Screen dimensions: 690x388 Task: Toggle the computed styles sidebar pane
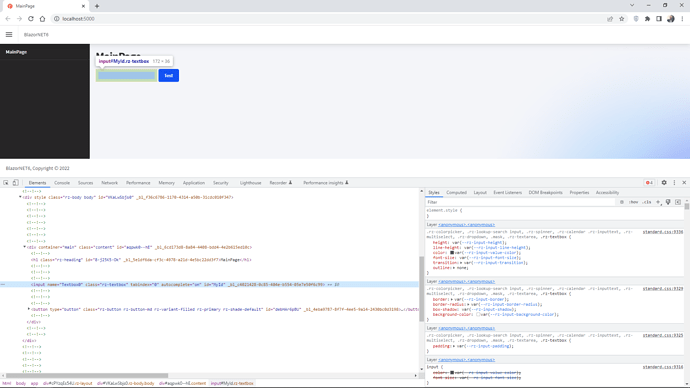(x=678, y=202)
